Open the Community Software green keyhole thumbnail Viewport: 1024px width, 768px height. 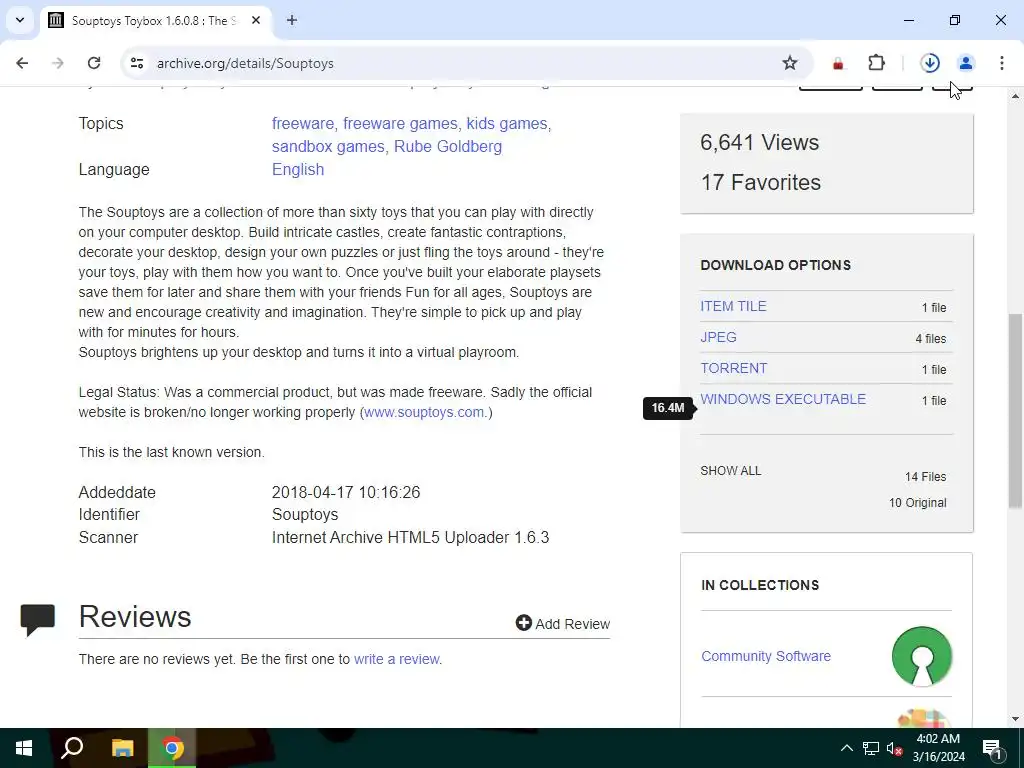point(921,656)
